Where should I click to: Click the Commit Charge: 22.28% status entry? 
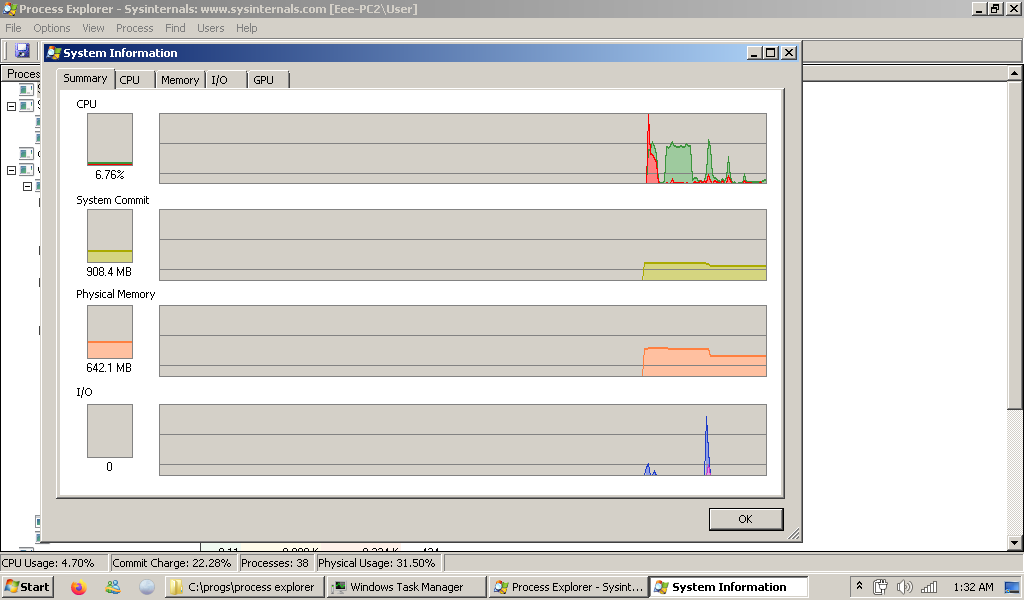(172, 563)
